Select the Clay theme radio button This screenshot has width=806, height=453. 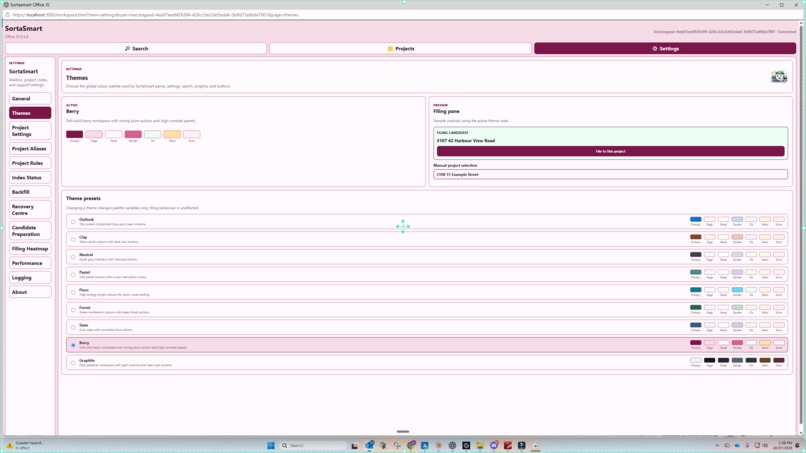(73, 240)
